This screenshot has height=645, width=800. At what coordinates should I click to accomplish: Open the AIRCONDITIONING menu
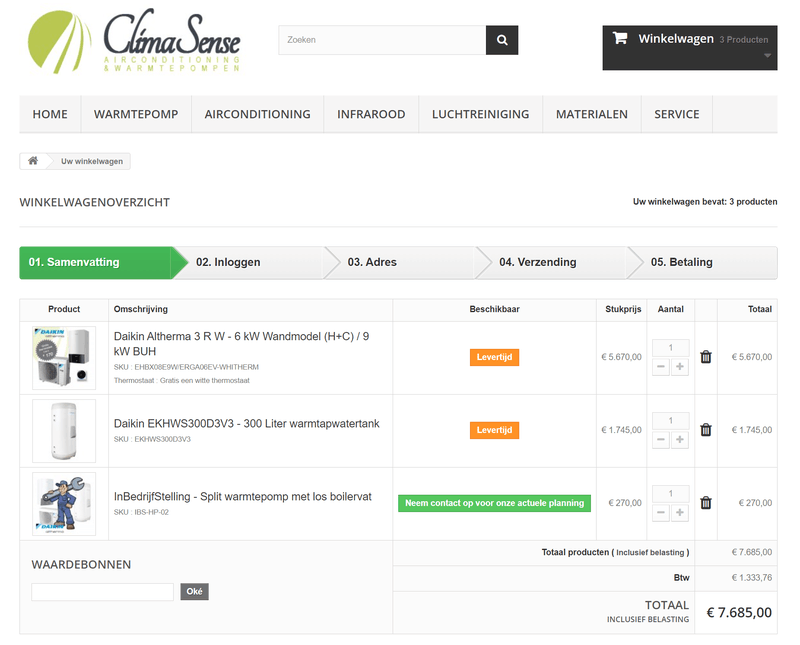coord(258,114)
